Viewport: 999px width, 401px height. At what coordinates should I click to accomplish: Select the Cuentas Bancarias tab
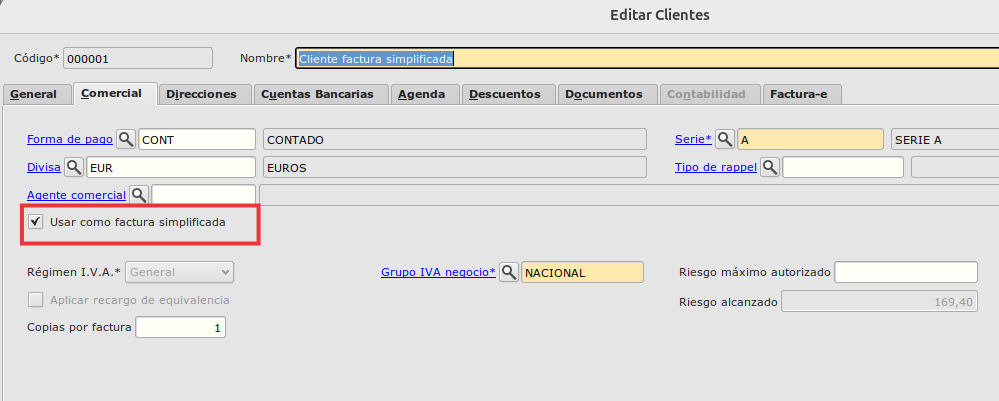317,94
